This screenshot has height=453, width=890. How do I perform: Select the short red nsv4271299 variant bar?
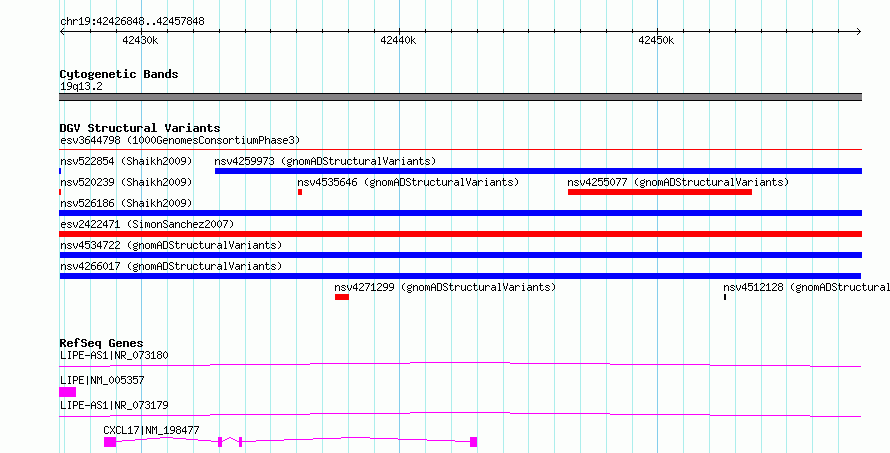(x=342, y=297)
